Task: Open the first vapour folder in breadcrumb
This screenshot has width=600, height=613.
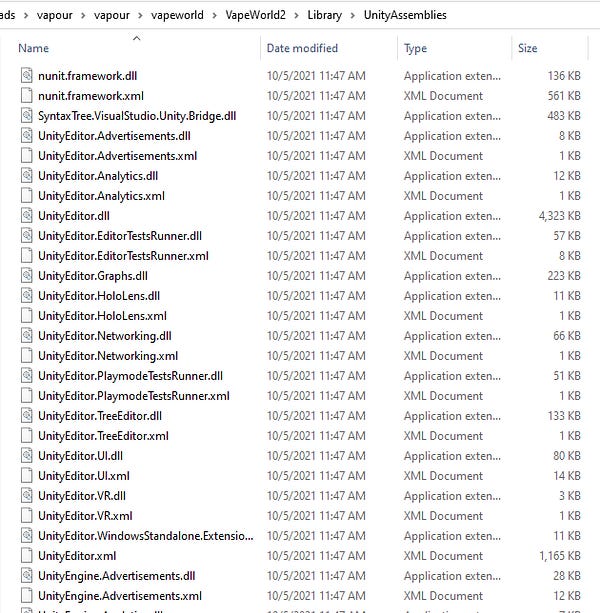Action: click(x=55, y=15)
